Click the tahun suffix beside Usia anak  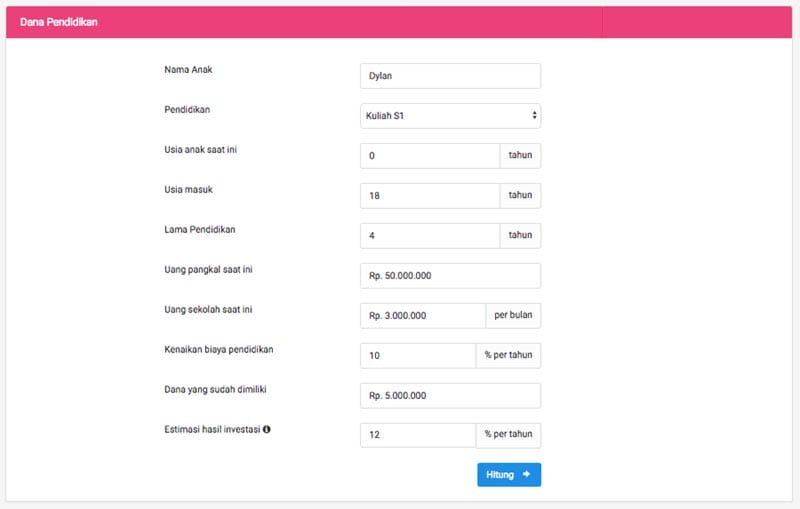520,156
